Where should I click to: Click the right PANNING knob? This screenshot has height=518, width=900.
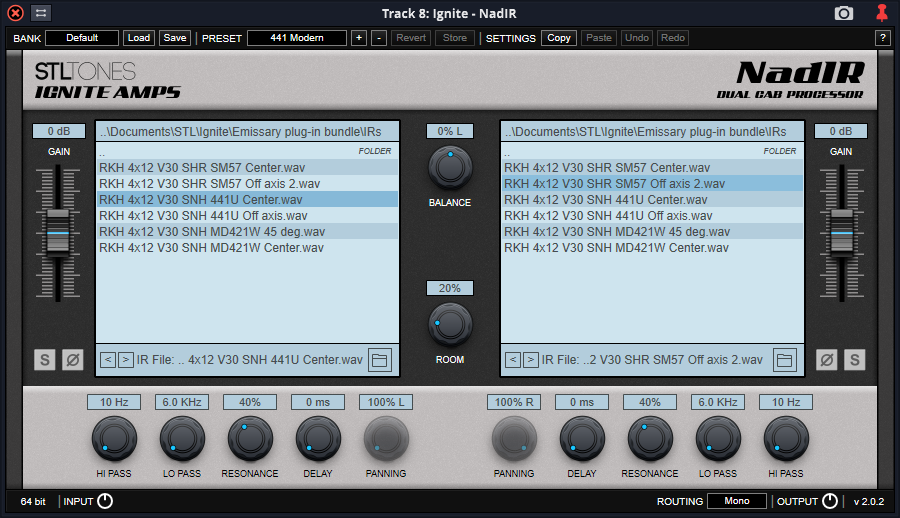coord(514,439)
